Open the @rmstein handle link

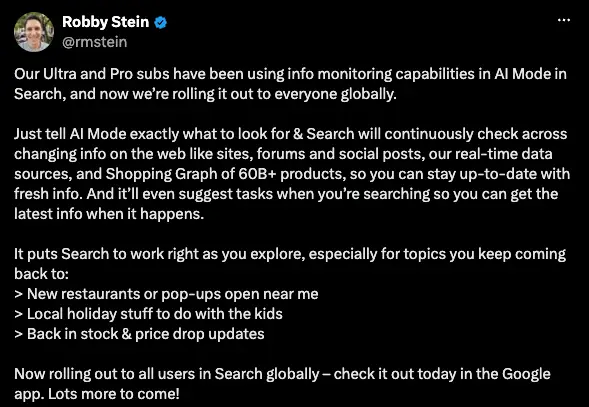[x=94, y=42]
